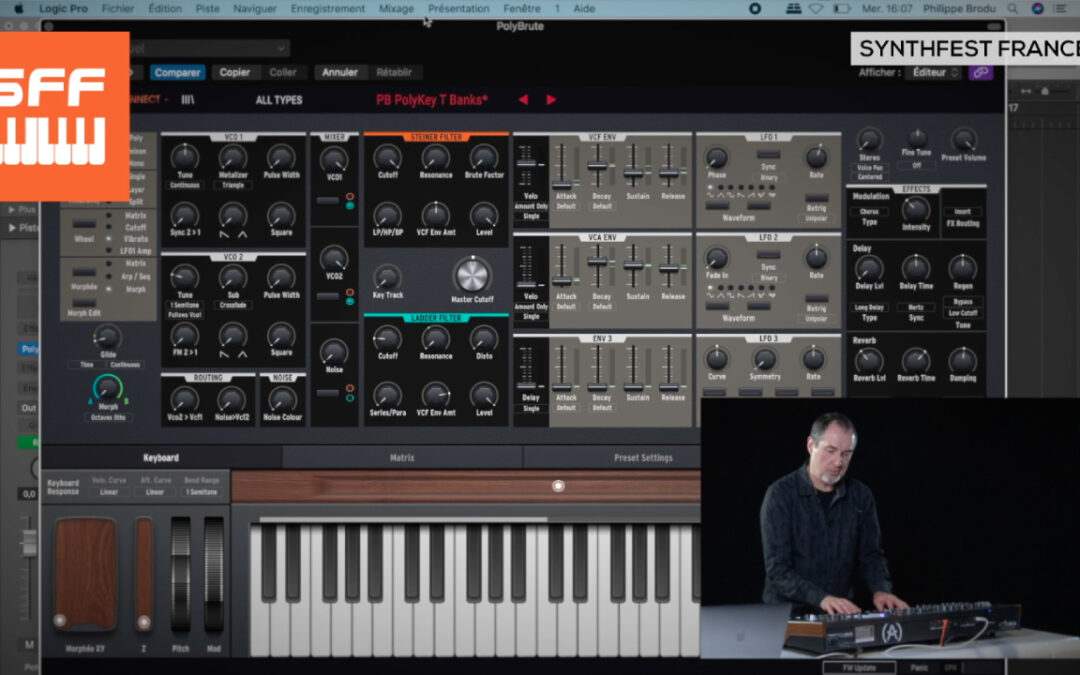This screenshot has height=675, width=1080.
Task: Click VCO1 teal Ladder routing circle in mixer
Action: coord(350,205)
